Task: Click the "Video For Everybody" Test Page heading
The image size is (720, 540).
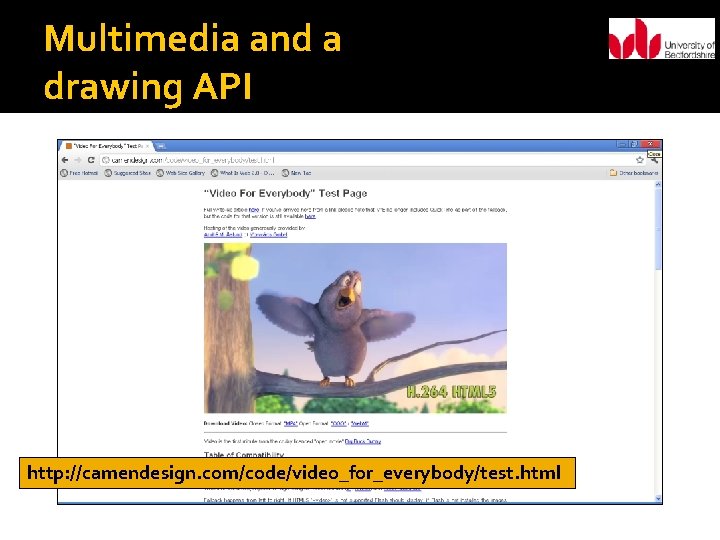Action: [285, 193]
